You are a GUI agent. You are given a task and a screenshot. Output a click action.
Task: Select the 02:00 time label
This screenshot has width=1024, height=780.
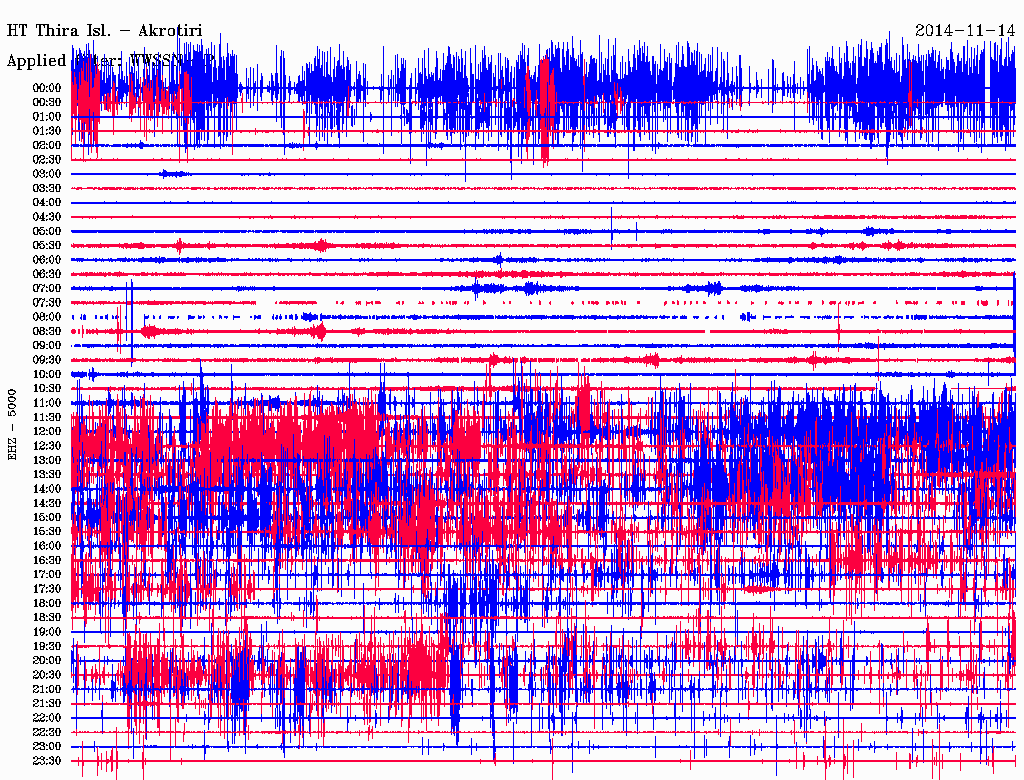click(46, 146)
